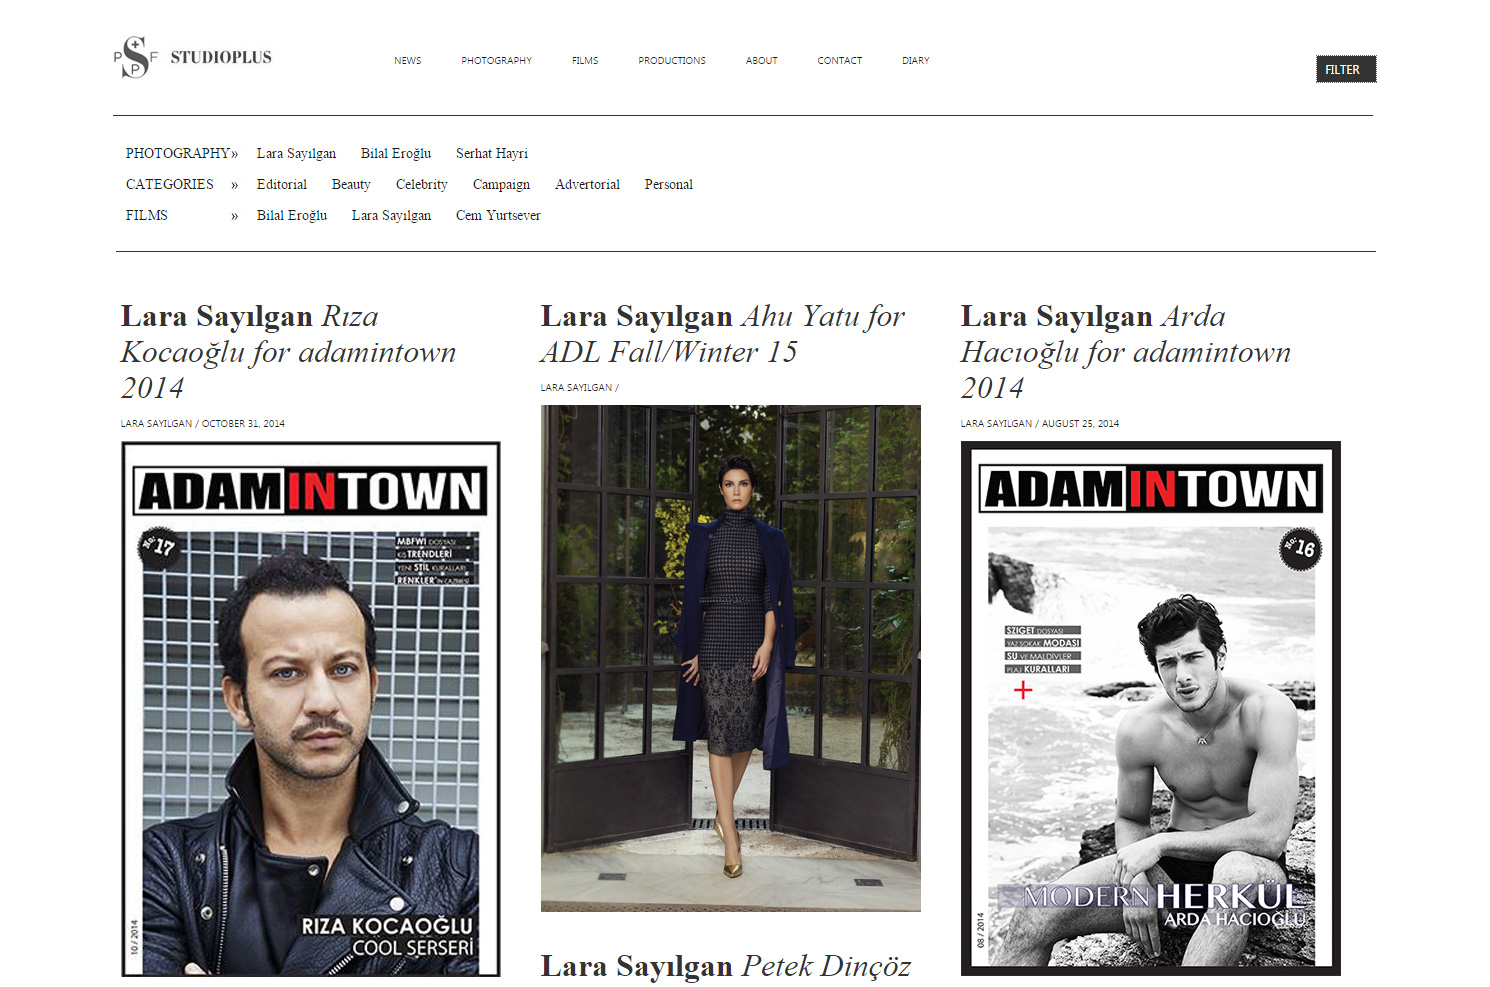Filter photography by Serhat Hayri

(491, 154)
